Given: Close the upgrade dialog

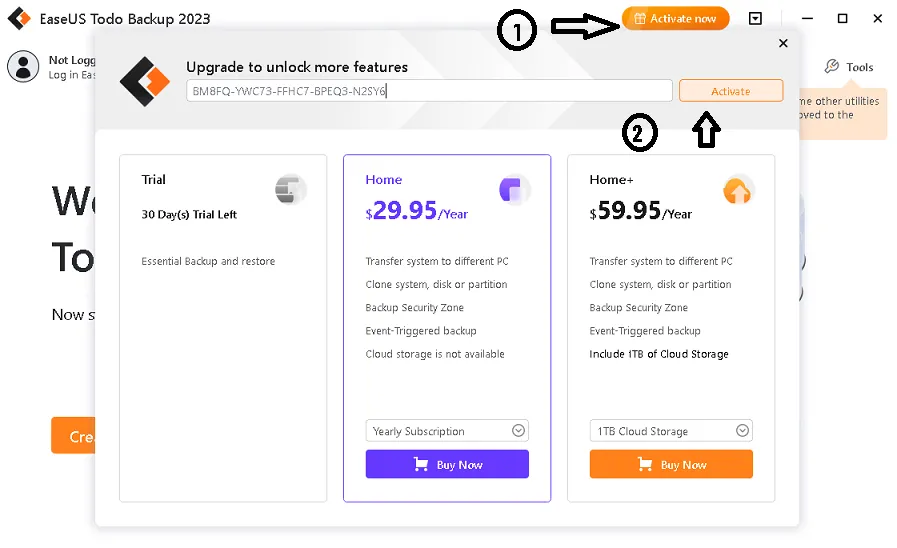Looking at the screenshot, I should click(783, 43).
